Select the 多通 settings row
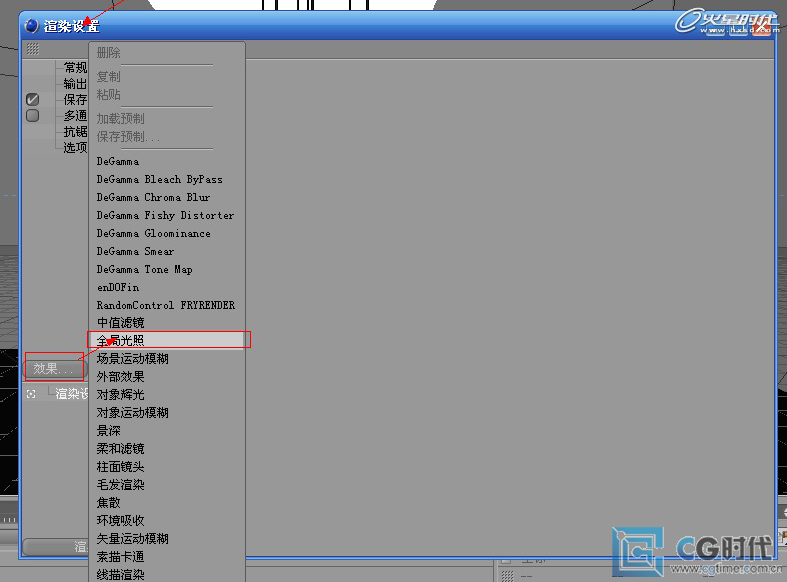The height and width of the screenshot is (582, 787). pyautogui.click(x=75, y=115)
